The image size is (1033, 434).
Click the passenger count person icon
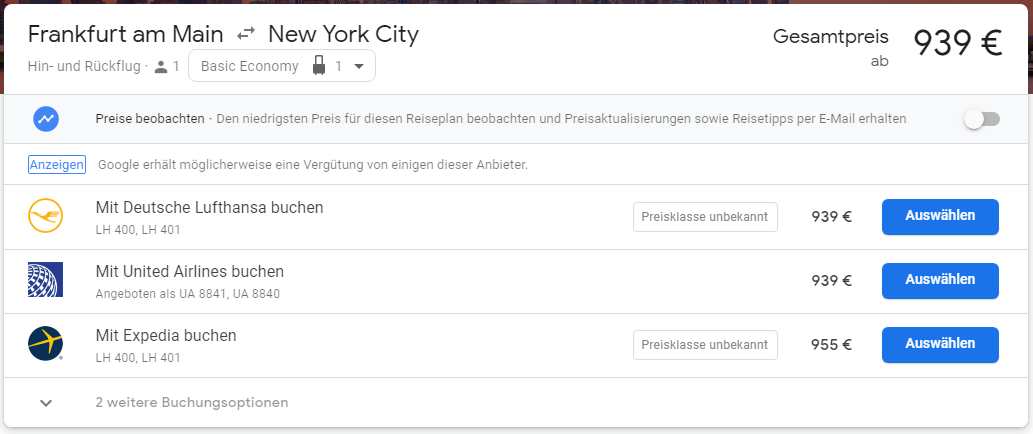point(162,67)
